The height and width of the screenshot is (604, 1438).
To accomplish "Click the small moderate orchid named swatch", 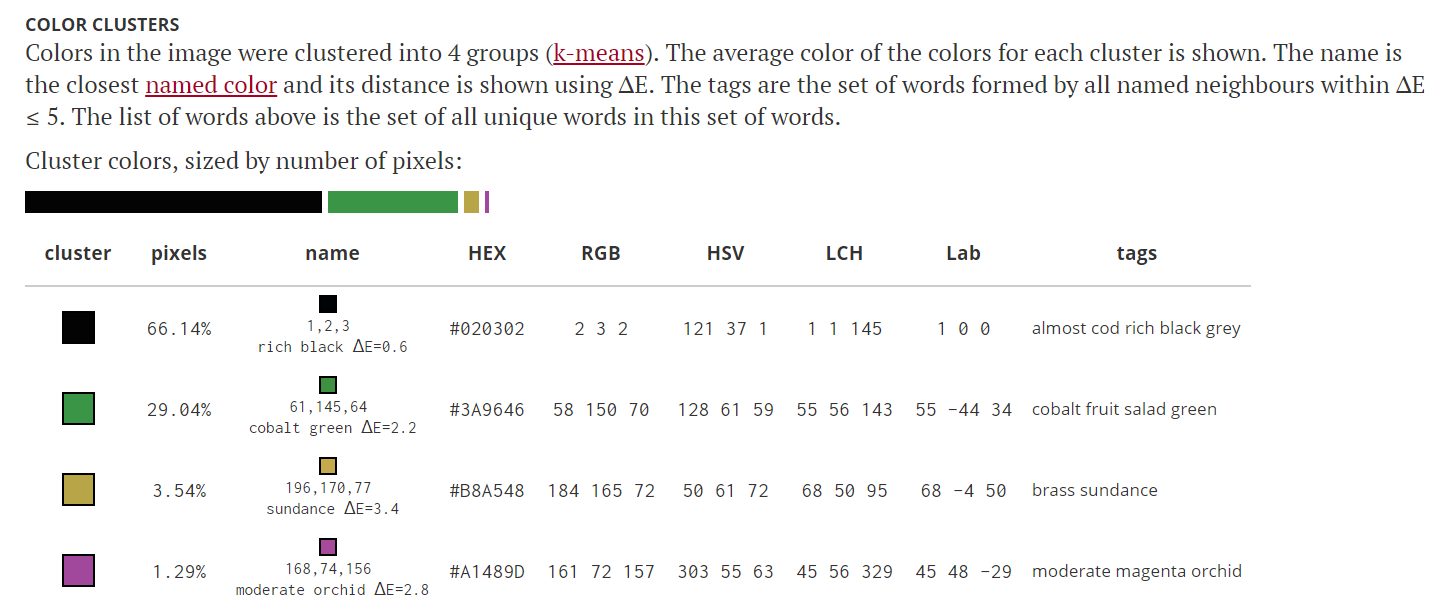I will pos(328,547).
